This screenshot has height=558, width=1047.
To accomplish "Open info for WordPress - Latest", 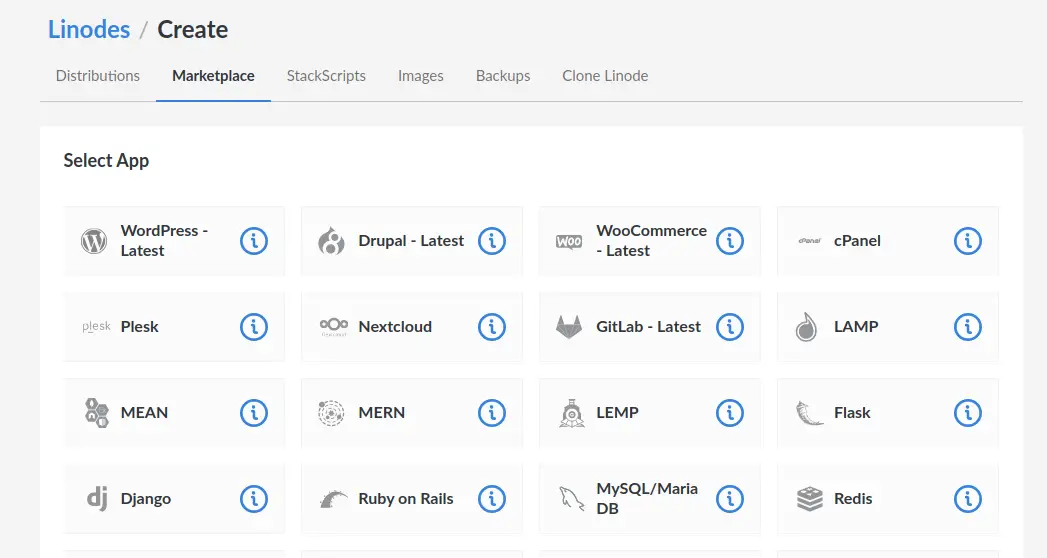I will pyautogui.click(x=254, y=240).
